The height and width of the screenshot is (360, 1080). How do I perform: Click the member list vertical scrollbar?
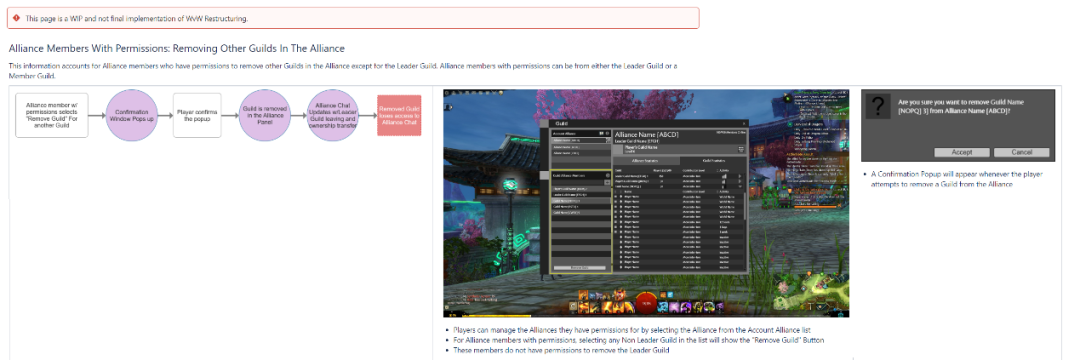pos(745,207)
